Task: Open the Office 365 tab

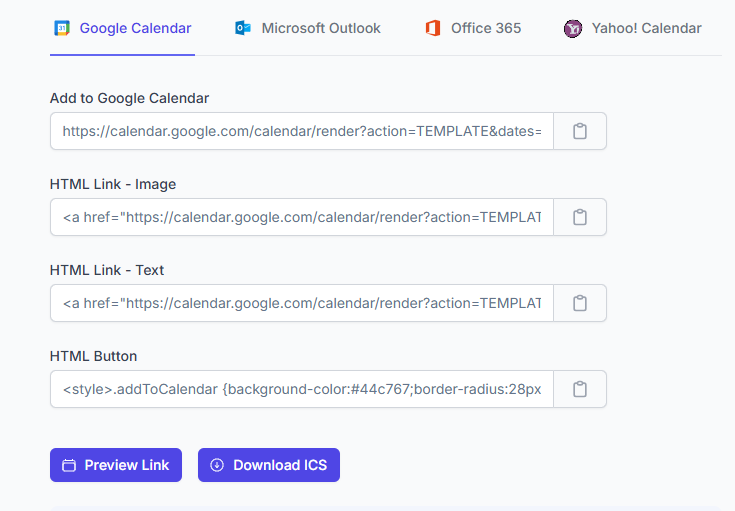Action: point(485,28)
